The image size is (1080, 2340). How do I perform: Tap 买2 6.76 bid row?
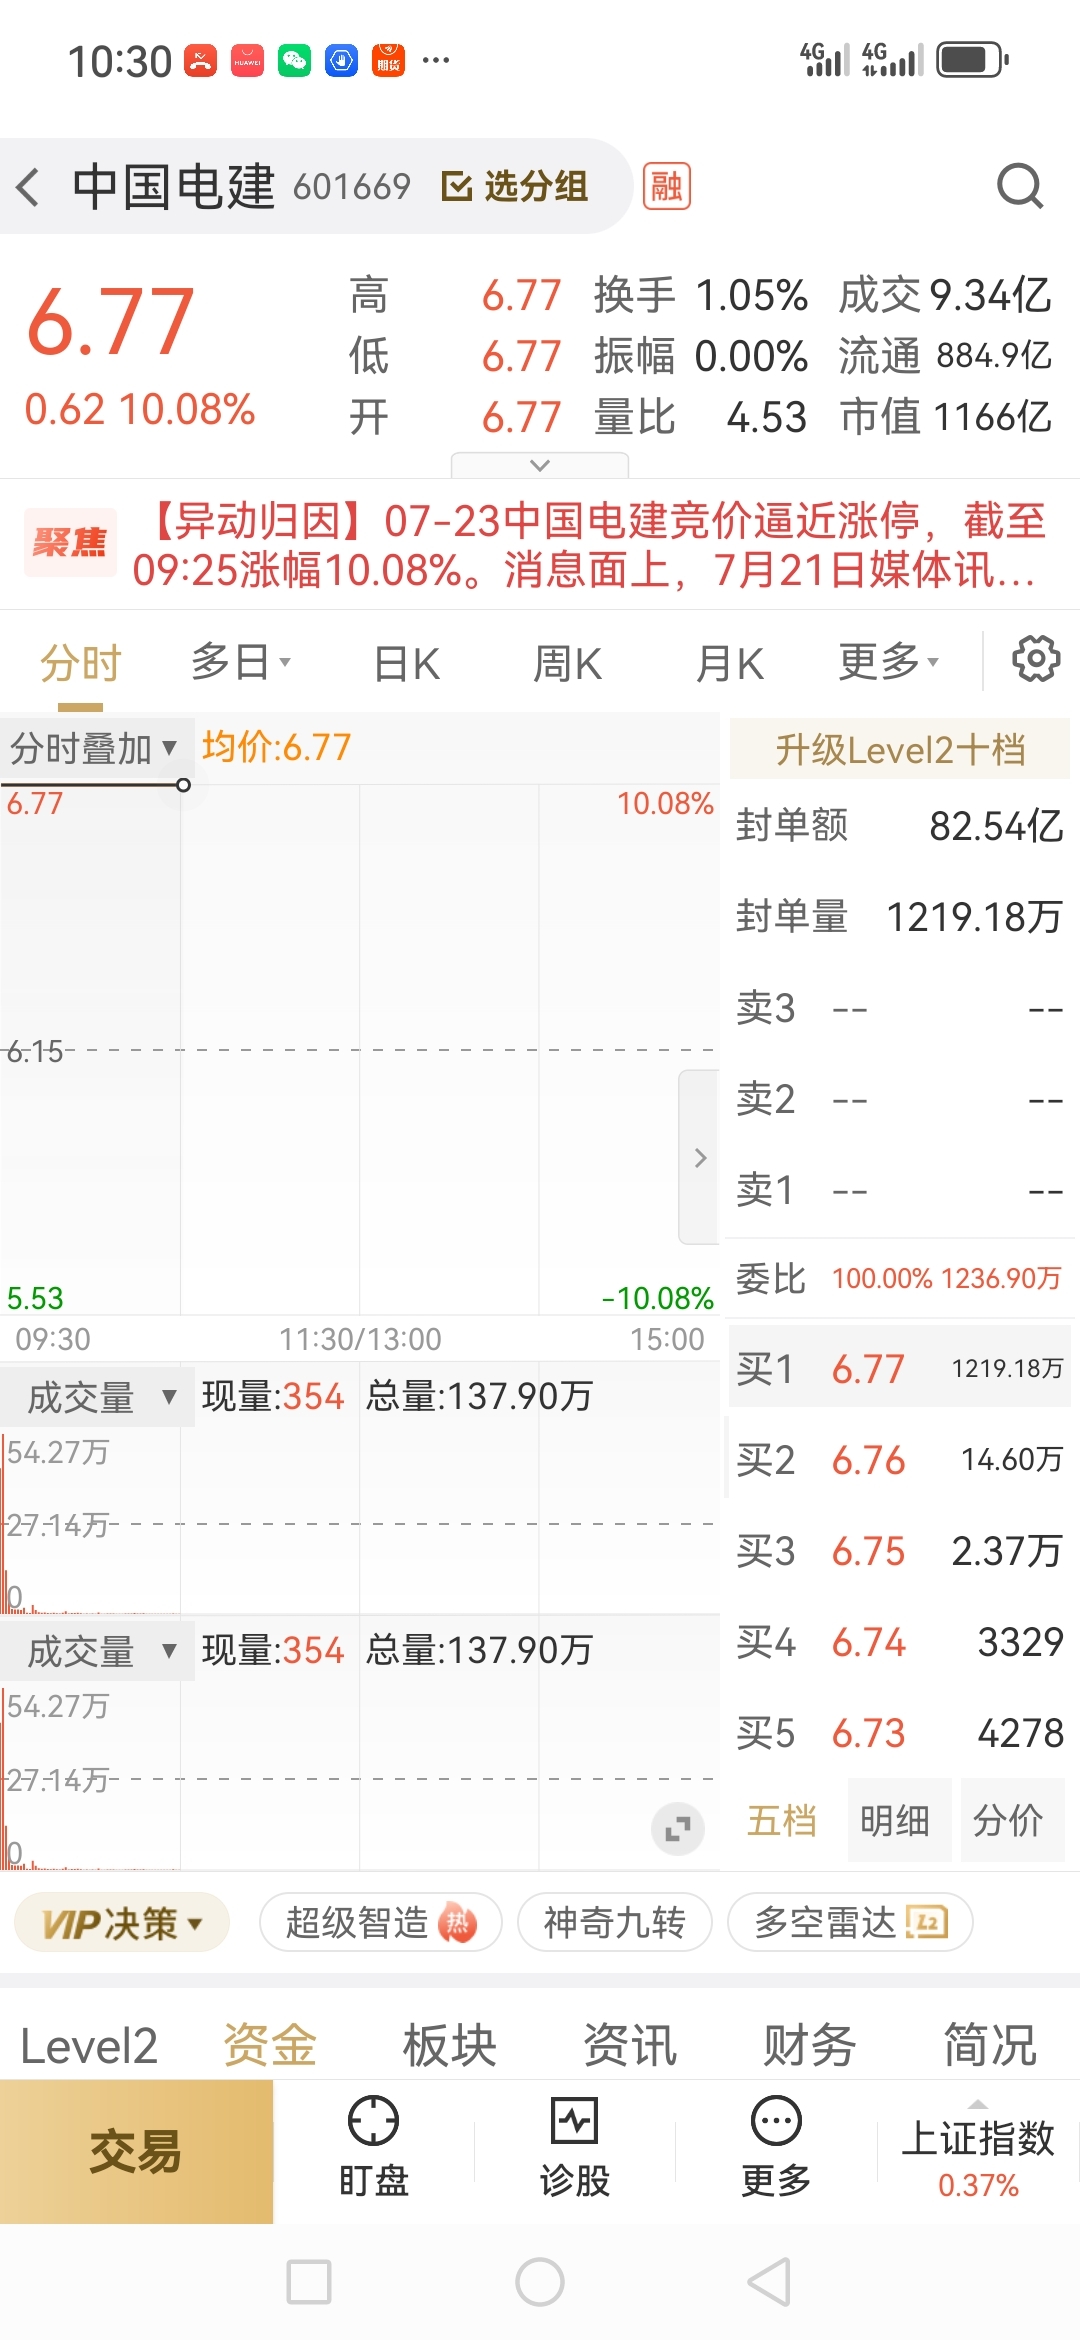pos(900,1460)
